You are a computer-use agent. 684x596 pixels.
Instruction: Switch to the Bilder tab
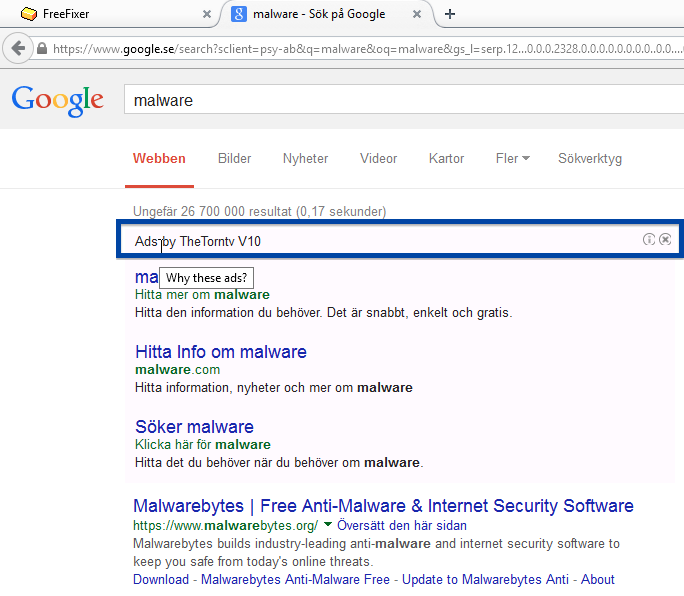[x=234, y=158]
